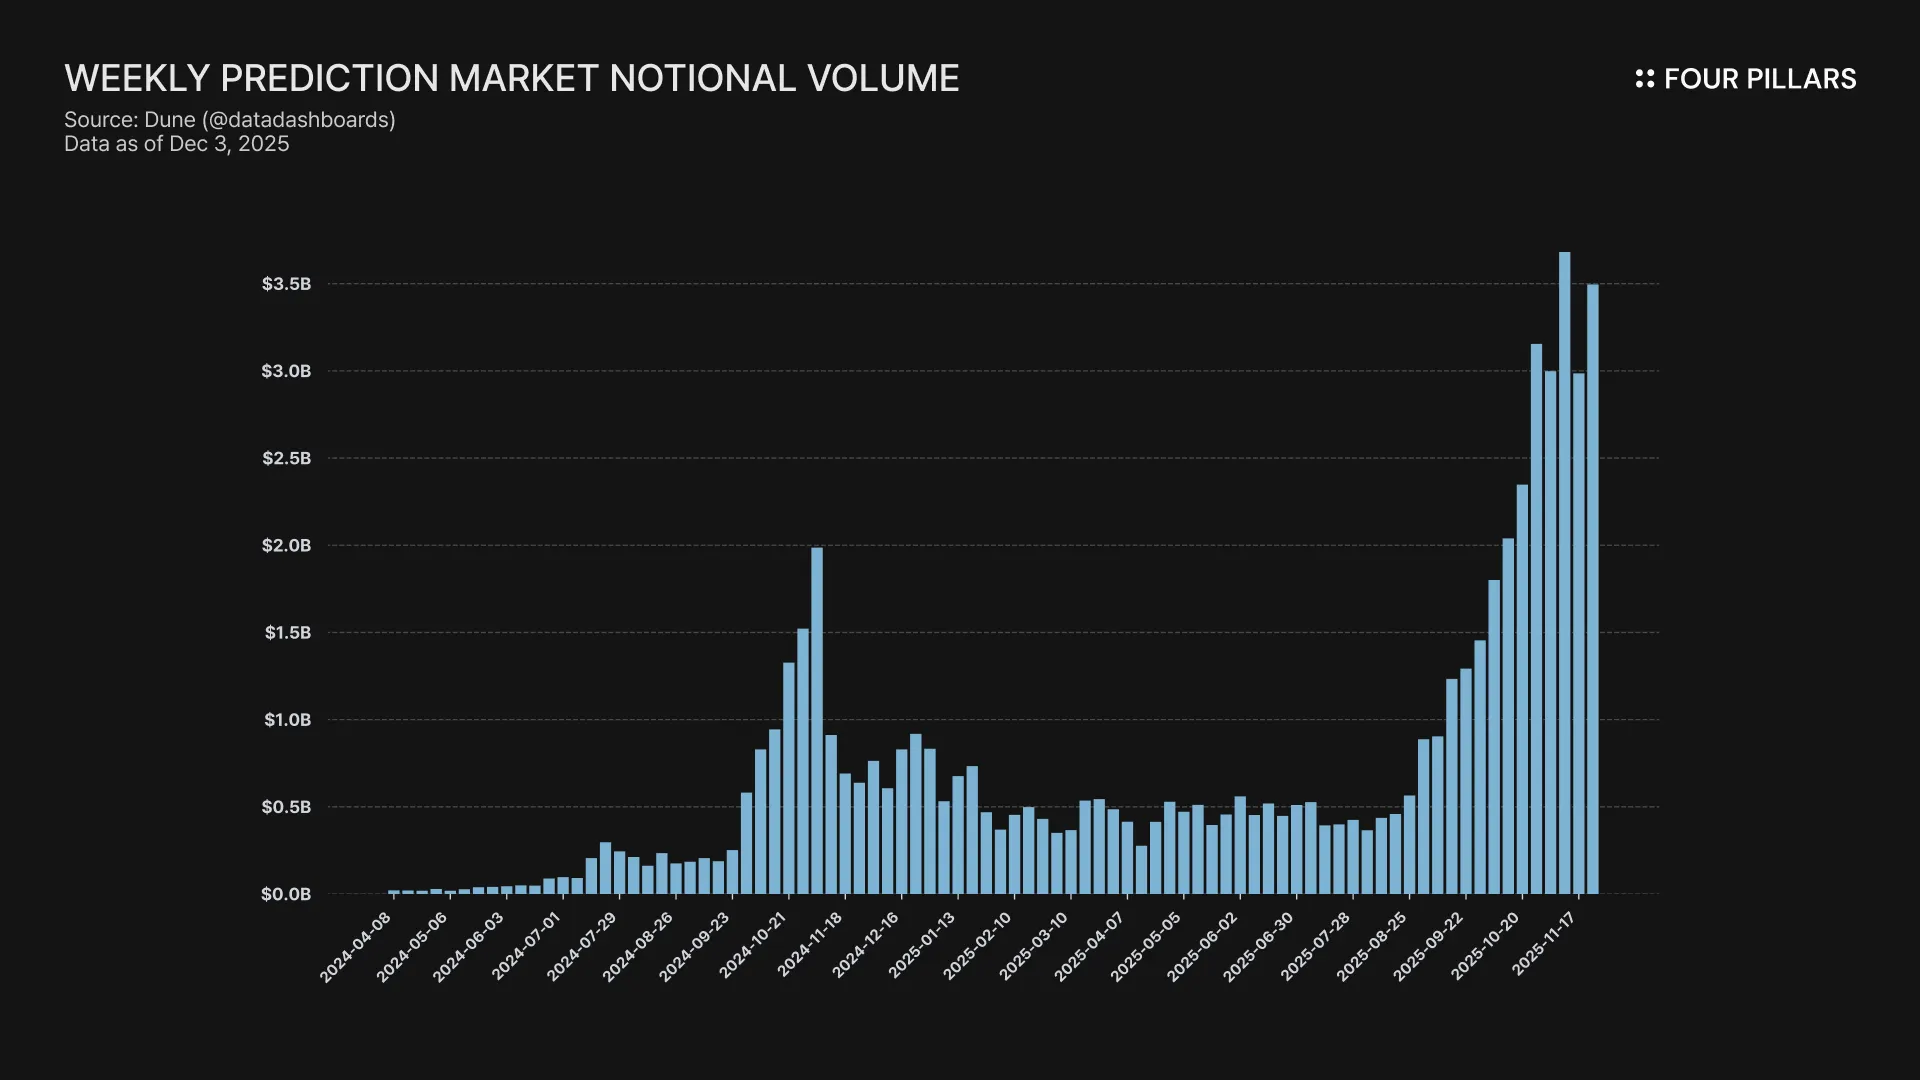
Task: Click the 2025-08-25 x-axis date label
Action: click(1372, 948)
